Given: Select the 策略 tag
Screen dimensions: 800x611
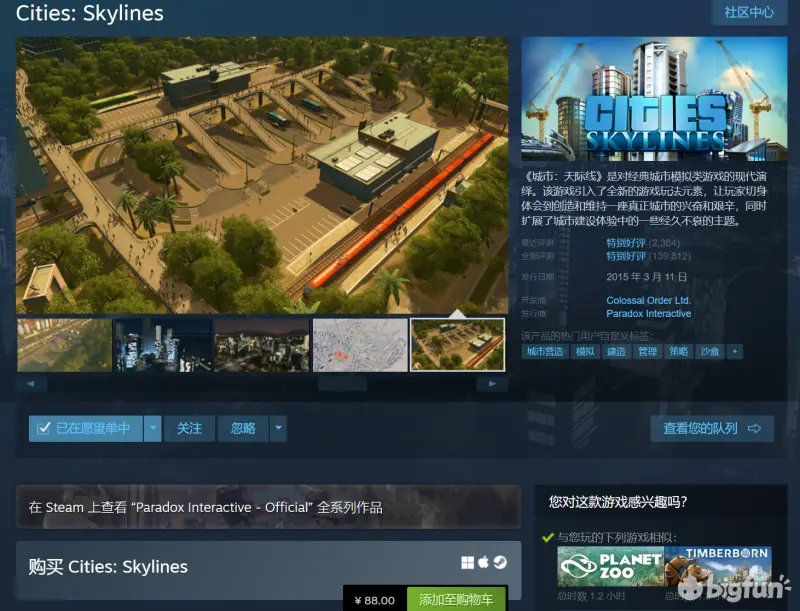Looking at the screenshot, I should pyautogui.click(x=679, y=351).
